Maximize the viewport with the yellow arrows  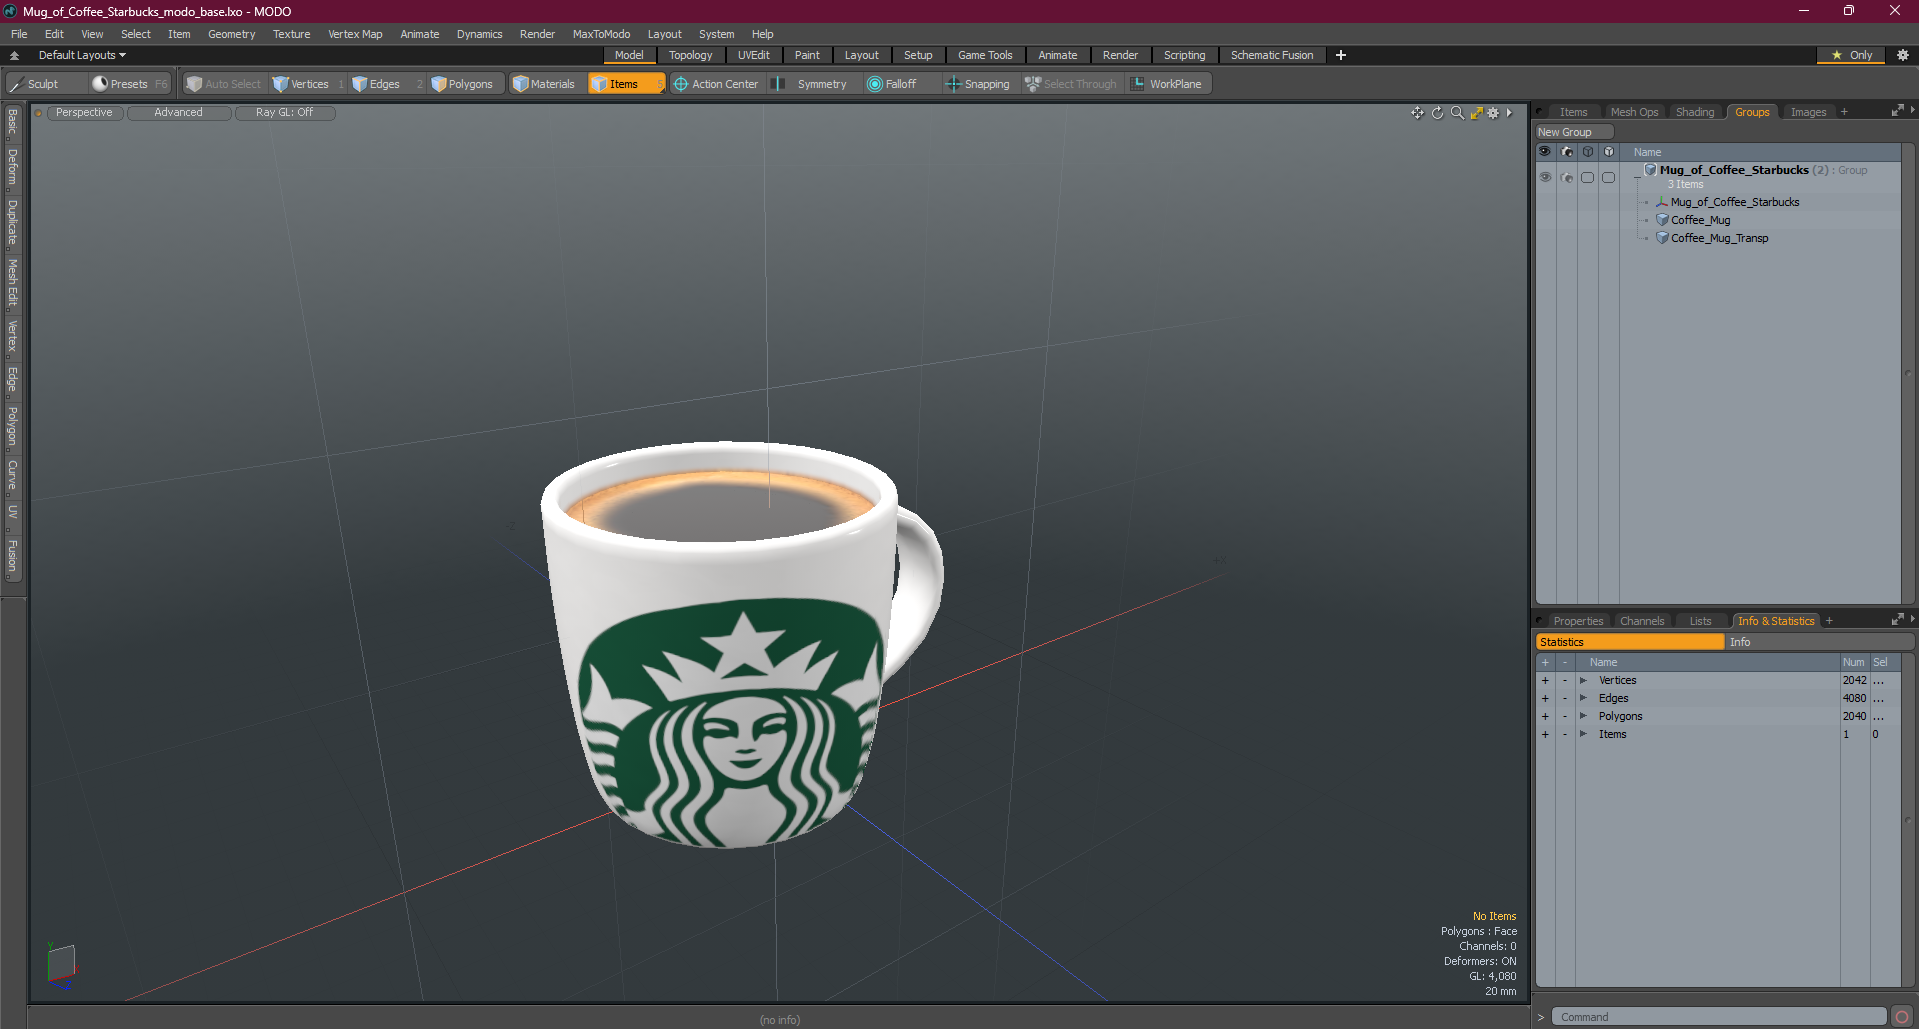1476,113
